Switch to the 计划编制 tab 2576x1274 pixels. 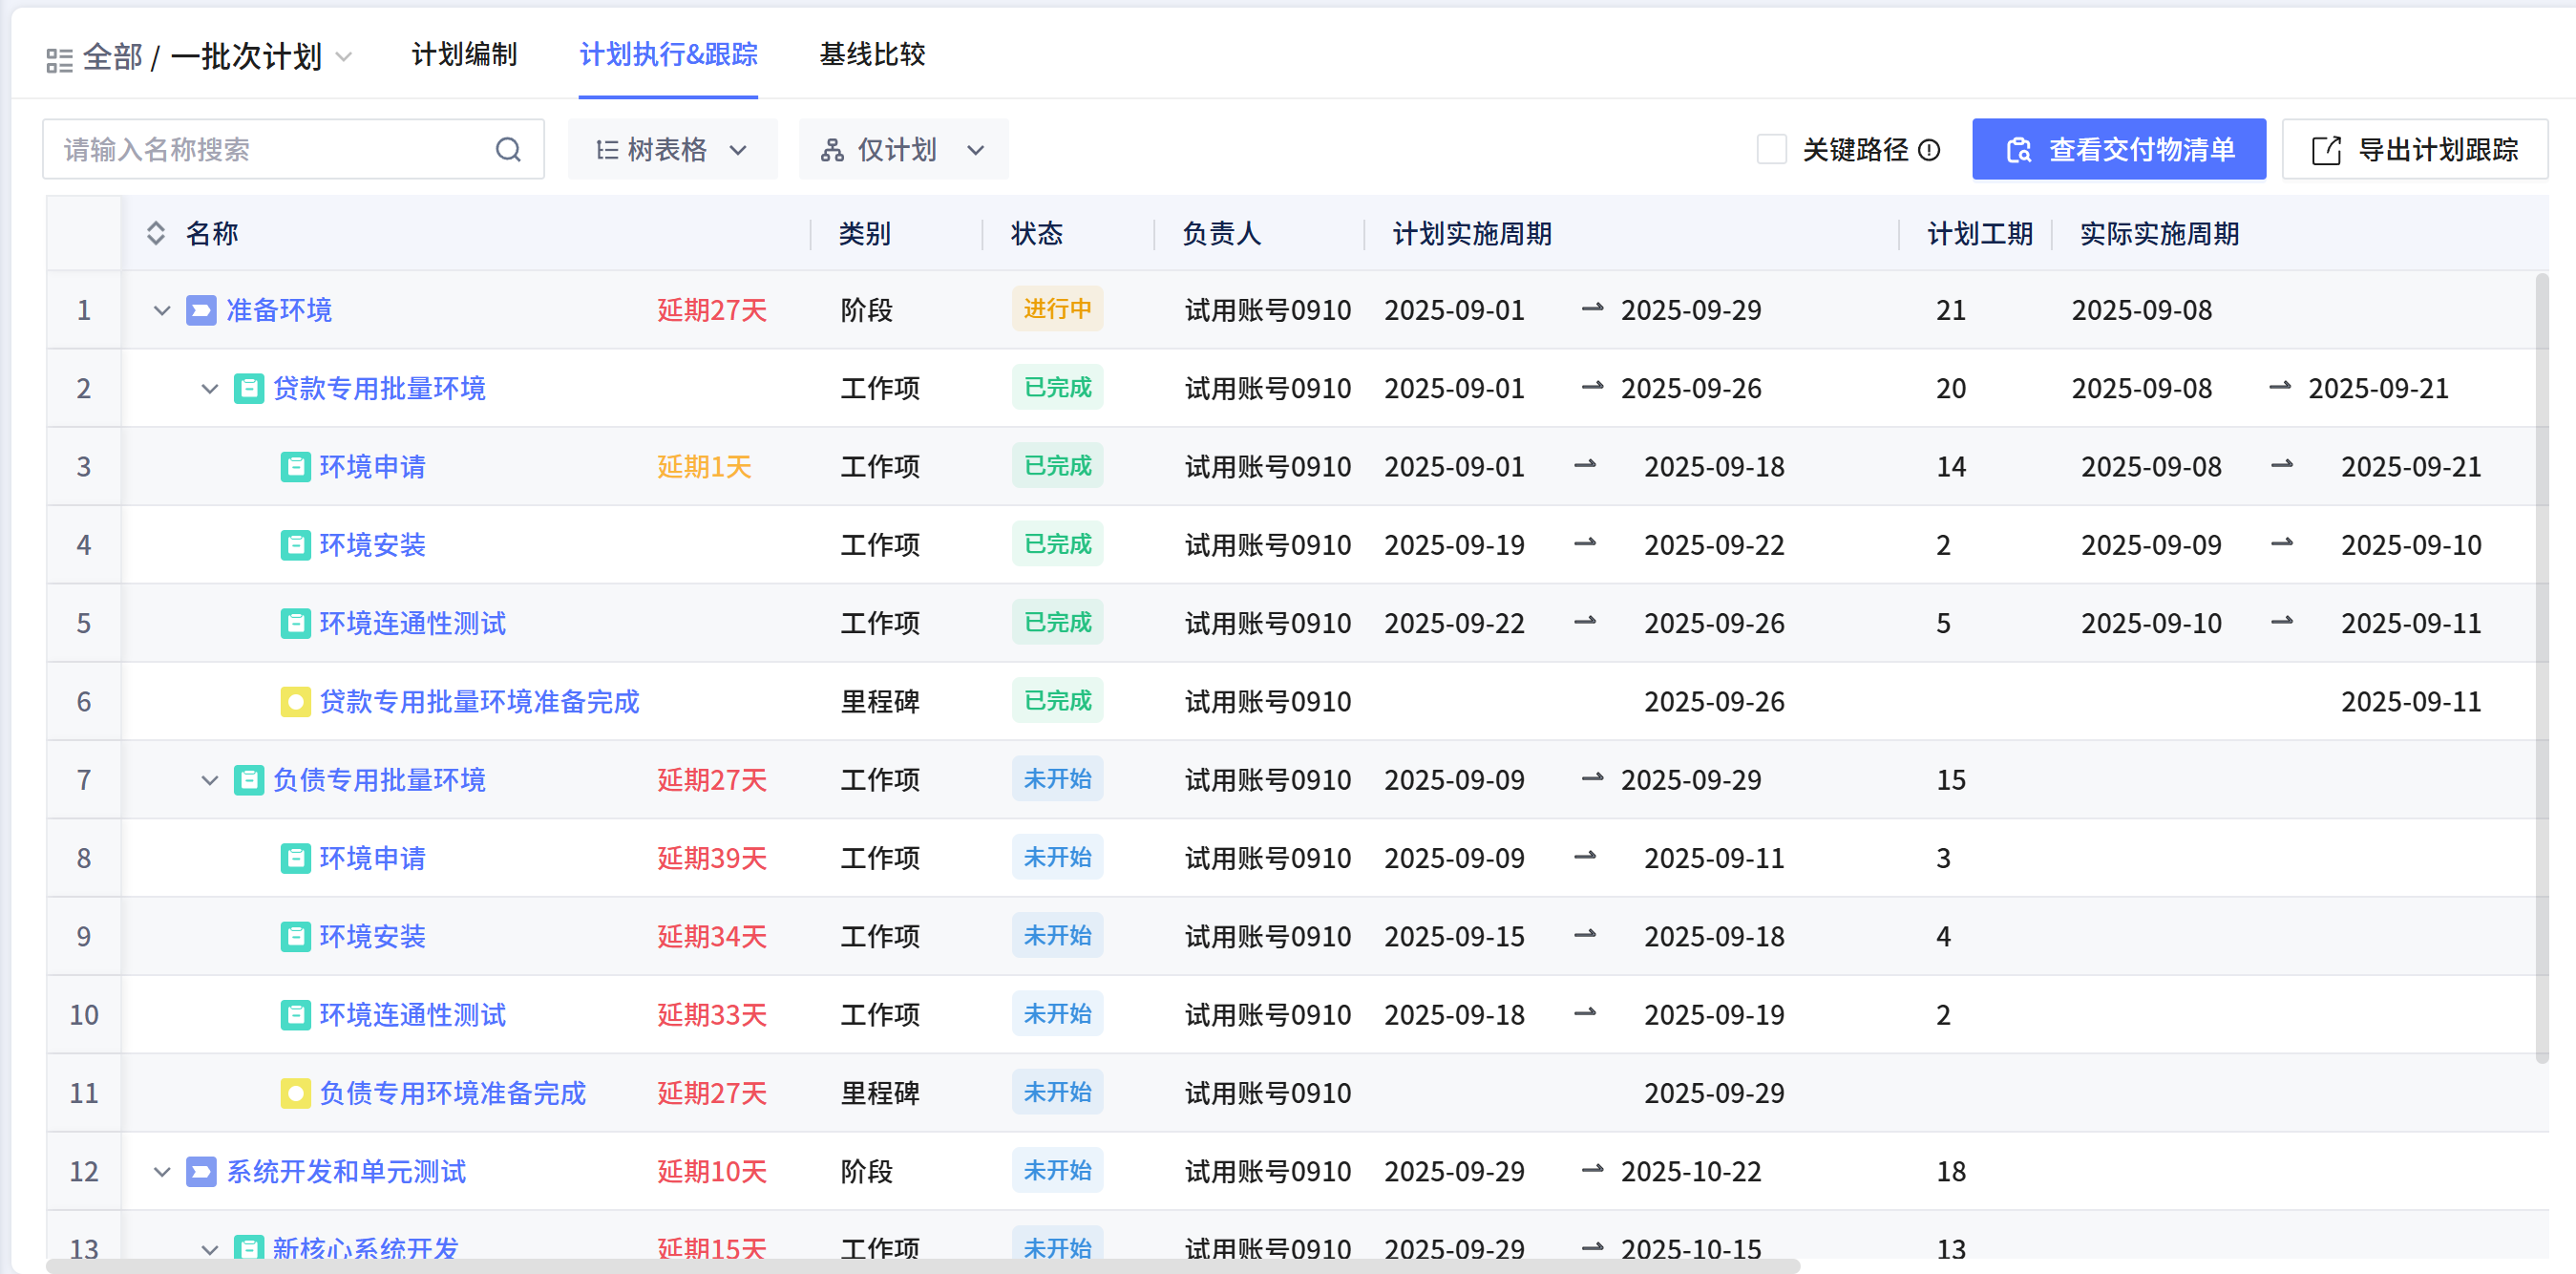coord(464,55)
